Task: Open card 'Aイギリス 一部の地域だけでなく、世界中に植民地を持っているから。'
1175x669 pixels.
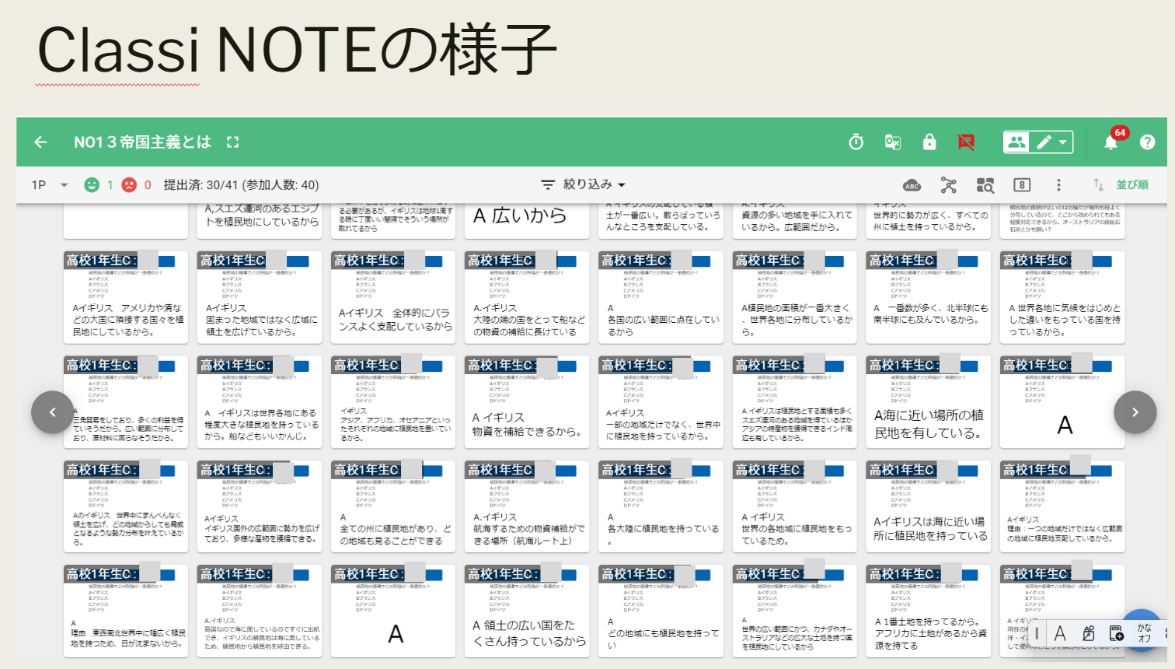Action: [x=661, y=402]
